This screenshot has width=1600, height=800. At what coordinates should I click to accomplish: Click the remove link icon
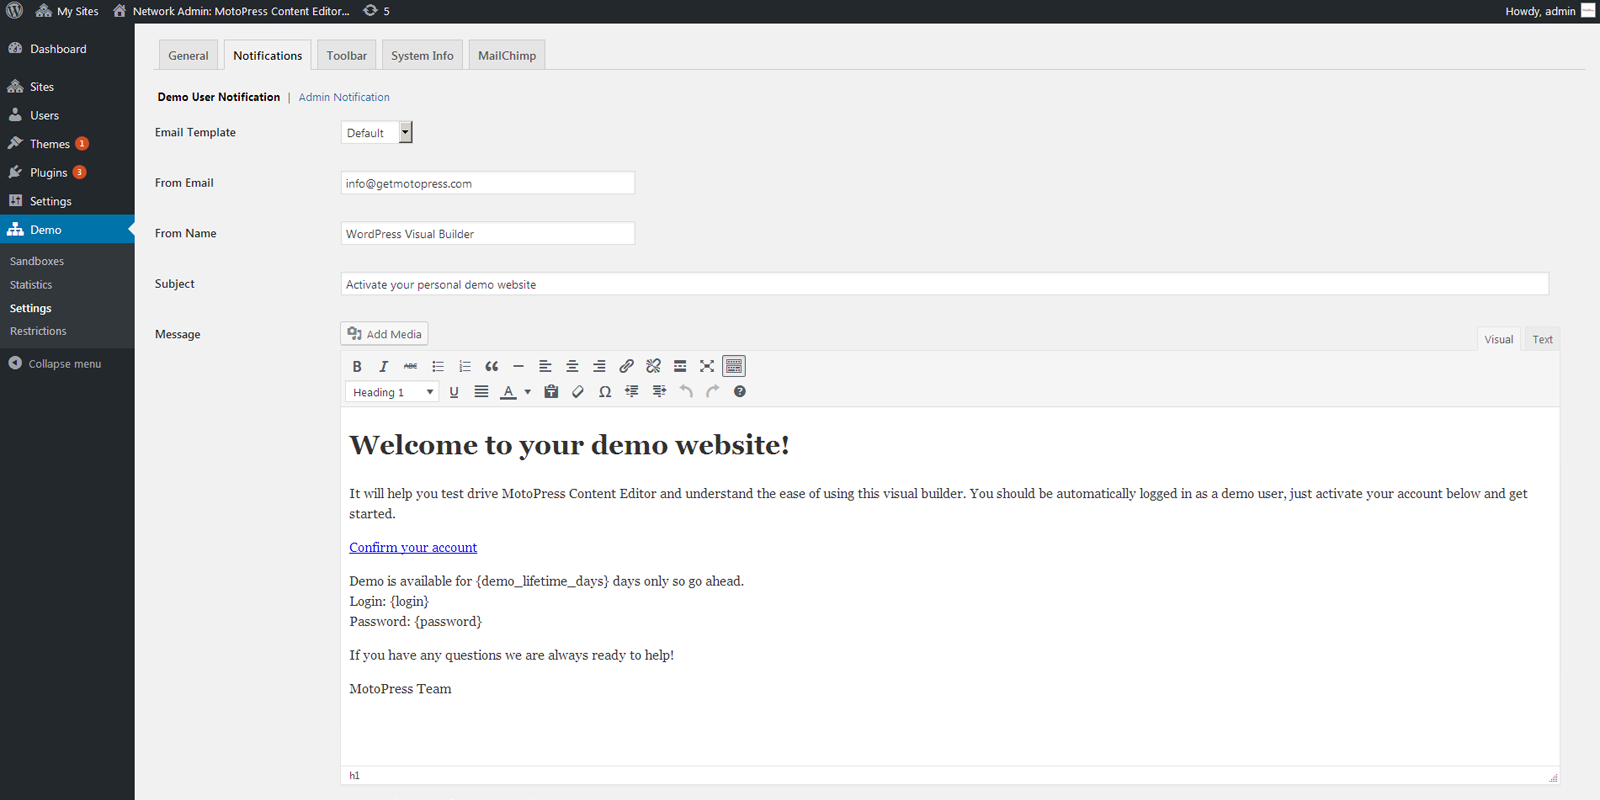[653, 366]
